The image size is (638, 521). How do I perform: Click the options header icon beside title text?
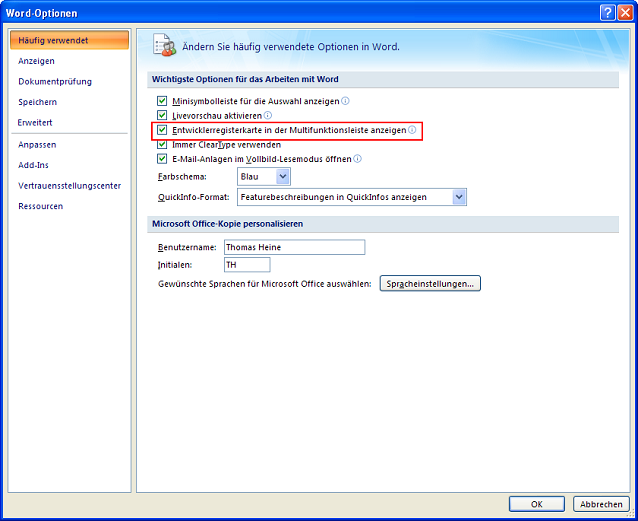point(164,45)
